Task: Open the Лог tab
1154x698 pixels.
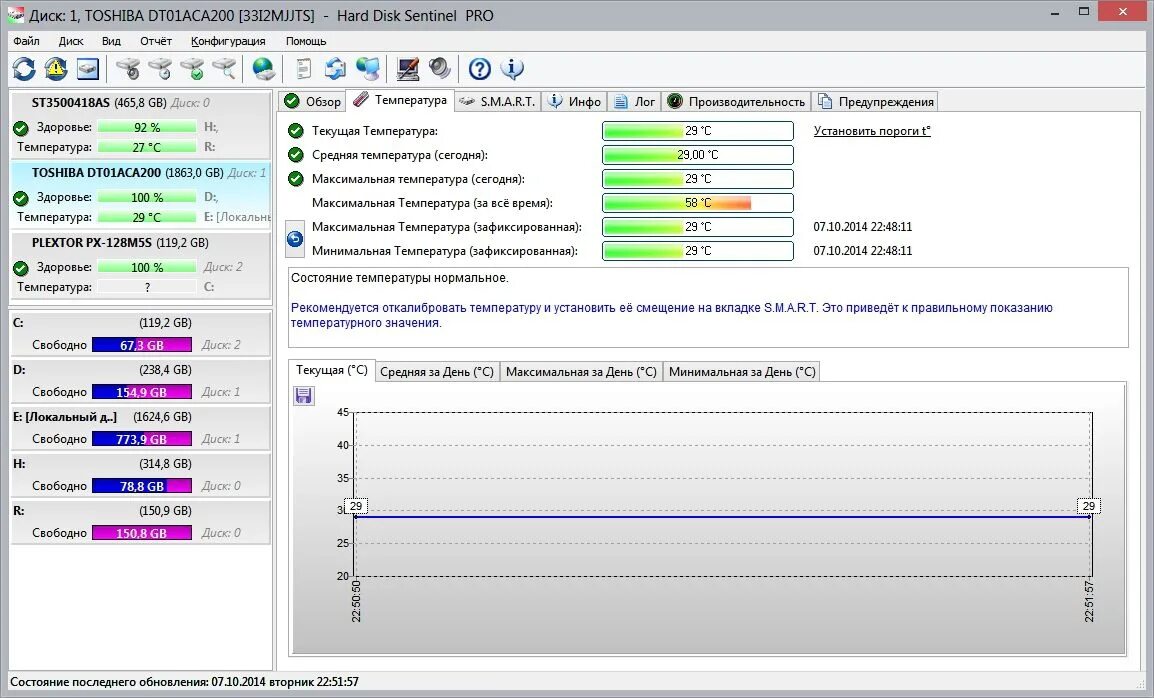Action: (634, 102)
